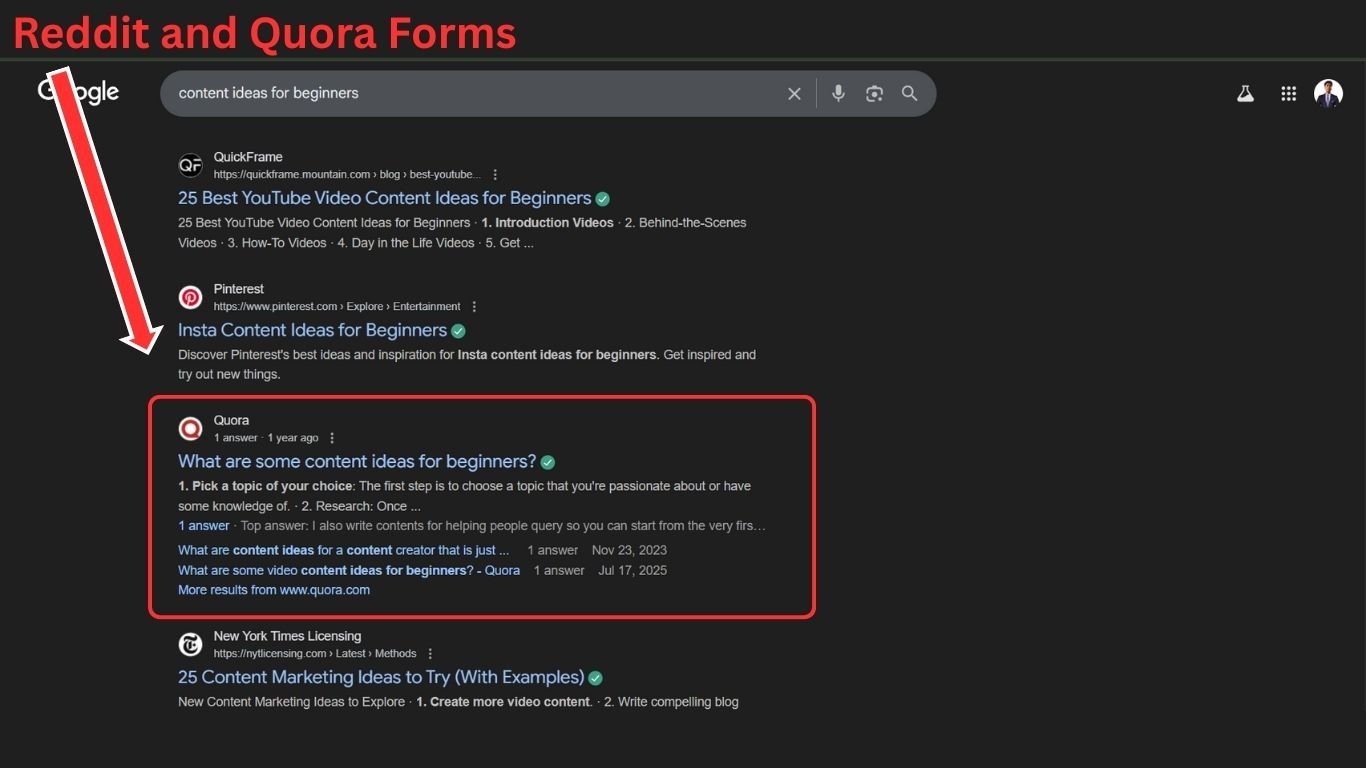Click 'Jul 17, 2025' date in Quora sublinks
Image resolution: width=1366 pixels, height=768 pixels.
tap(632, 570)
